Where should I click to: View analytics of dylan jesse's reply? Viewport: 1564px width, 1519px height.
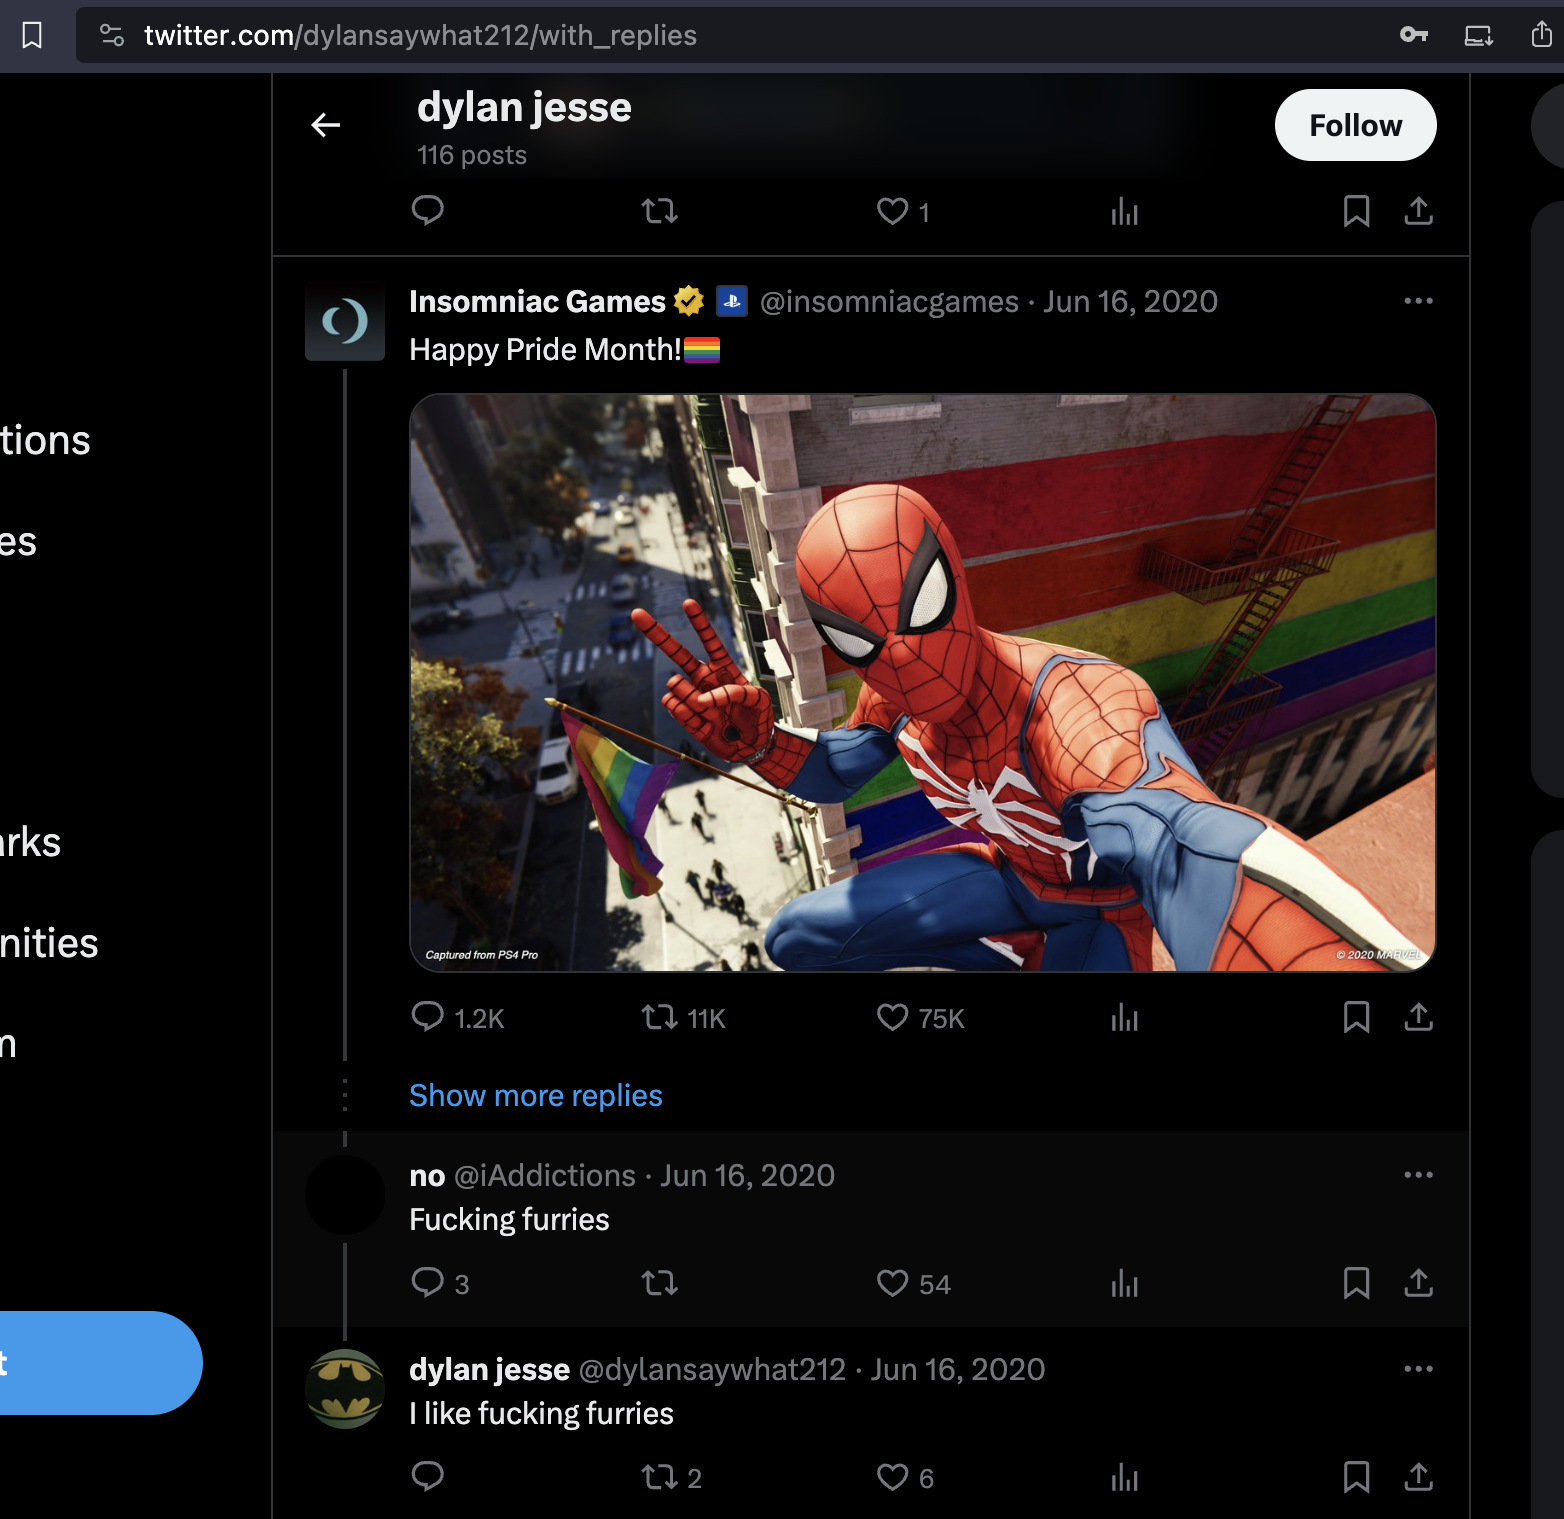(x=1125, y=1477)
